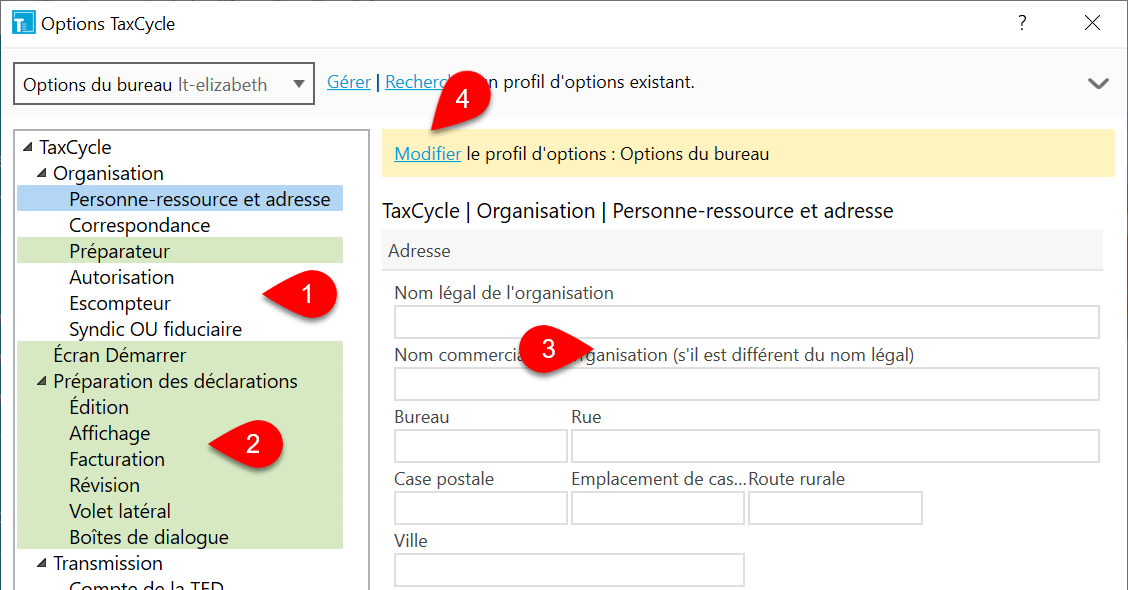Click the Gérer link
1128x590 pixels.
point(349,82)
